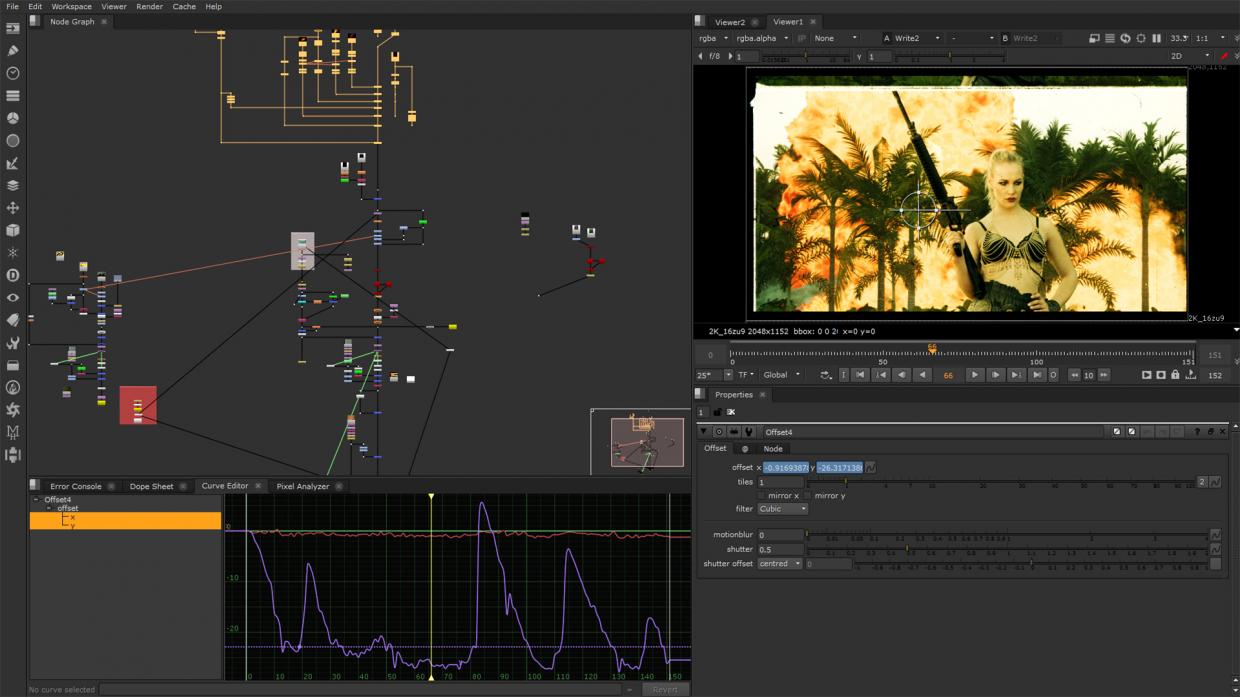Open the 3D nodes cube icon

pos(13,230)
